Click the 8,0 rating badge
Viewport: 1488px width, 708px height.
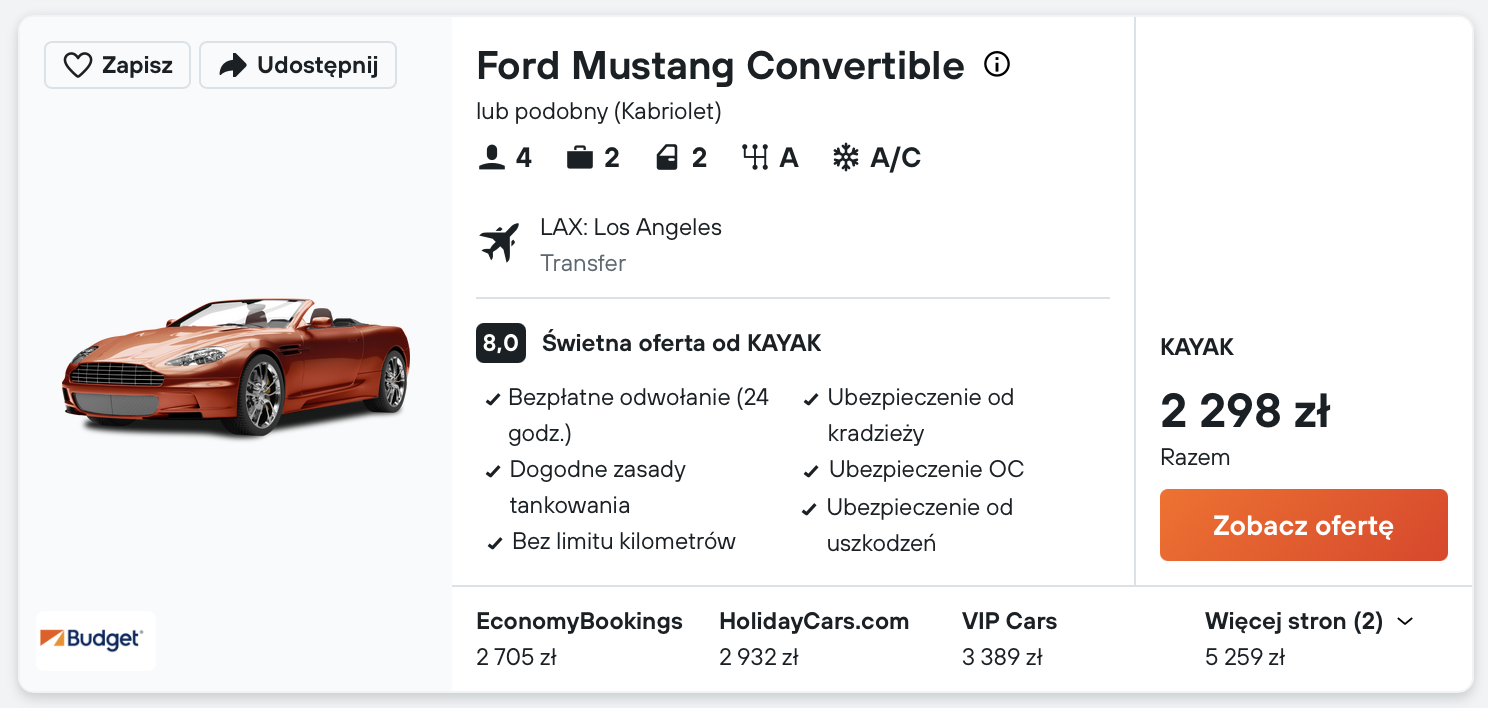(x=500, y=344)
